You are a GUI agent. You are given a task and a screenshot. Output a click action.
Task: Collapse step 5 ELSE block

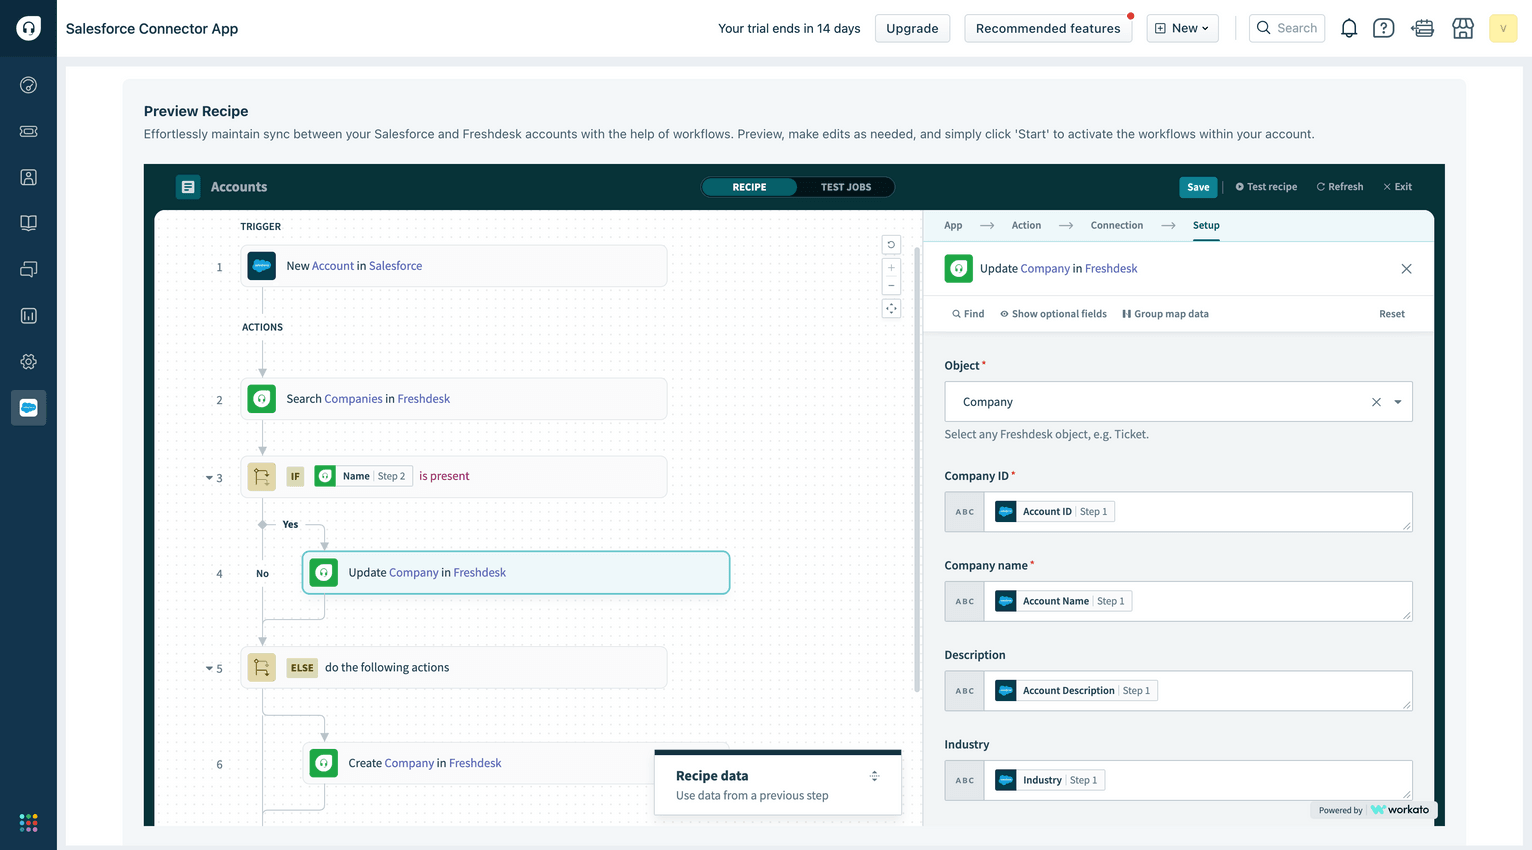point(209,669)
